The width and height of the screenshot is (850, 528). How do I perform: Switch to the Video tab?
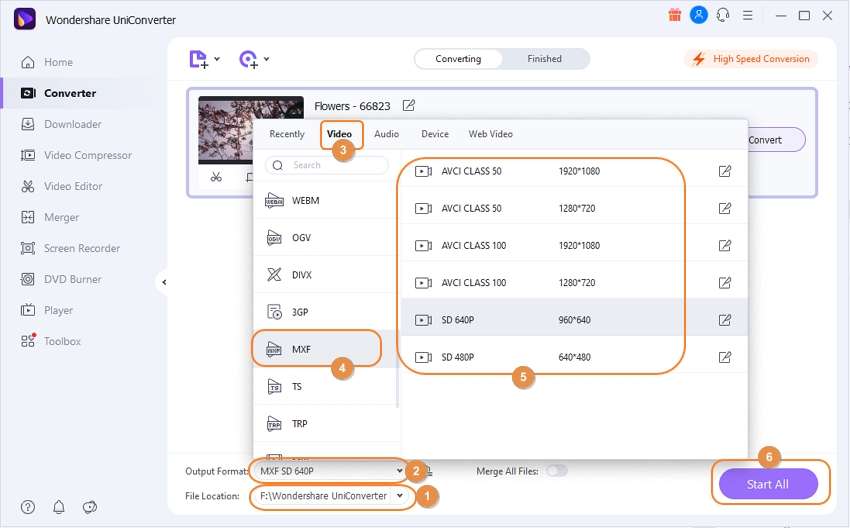click(x=339, y=134)
